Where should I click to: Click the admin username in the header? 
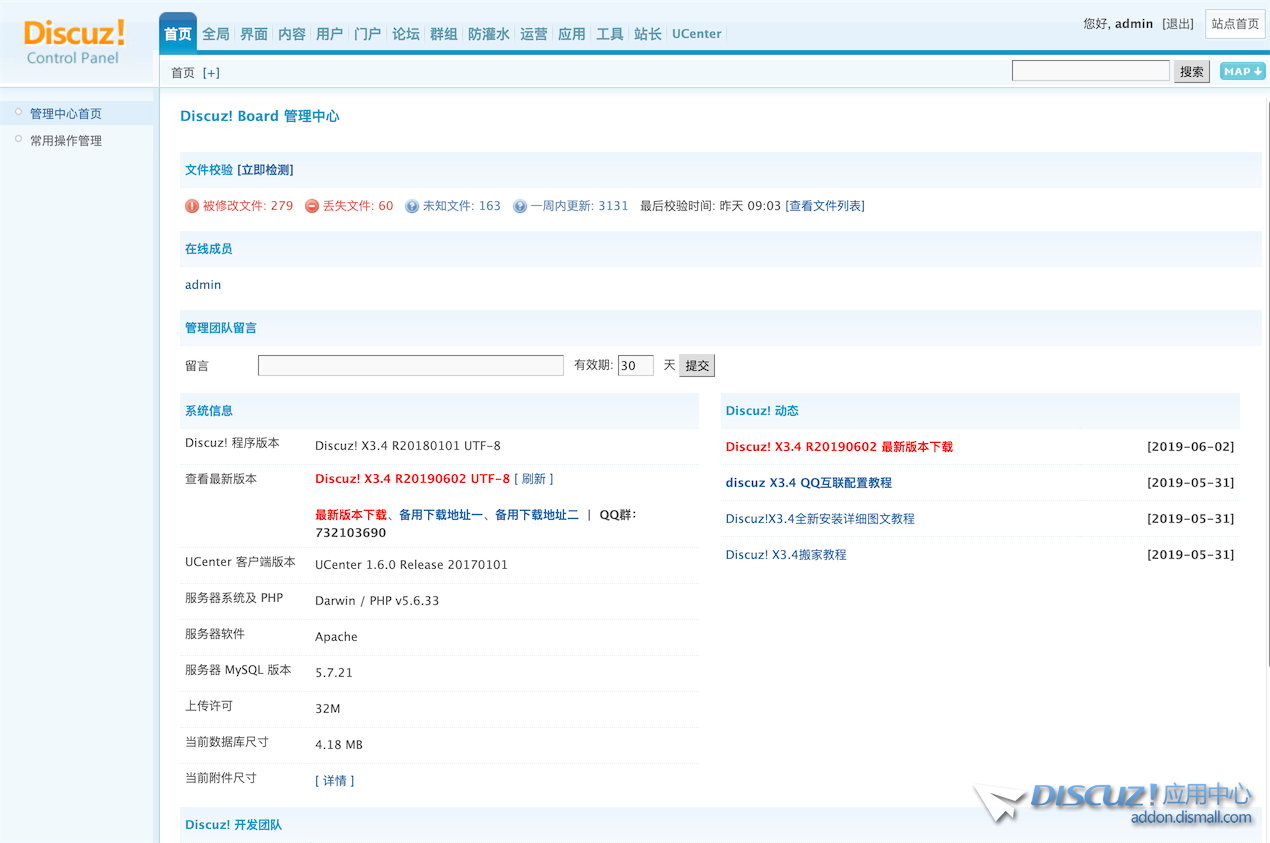pyautogui.click(x=1134, y=24)
